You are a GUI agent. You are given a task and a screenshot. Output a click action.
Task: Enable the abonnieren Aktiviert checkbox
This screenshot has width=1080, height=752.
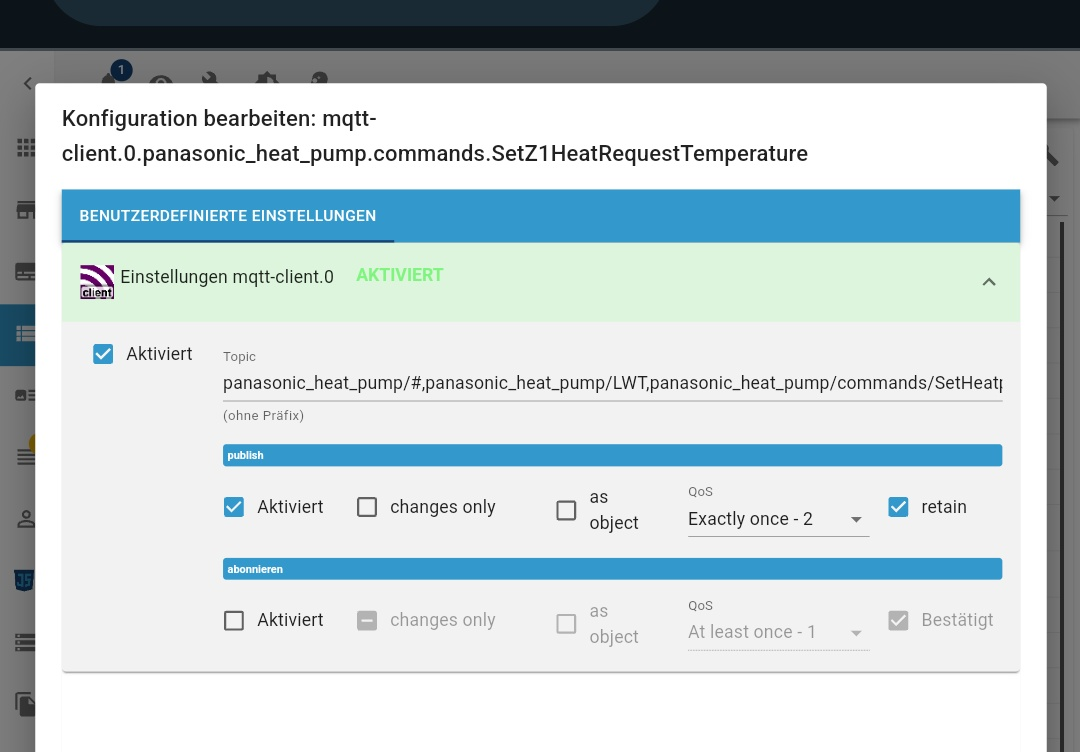coord(234,620)
